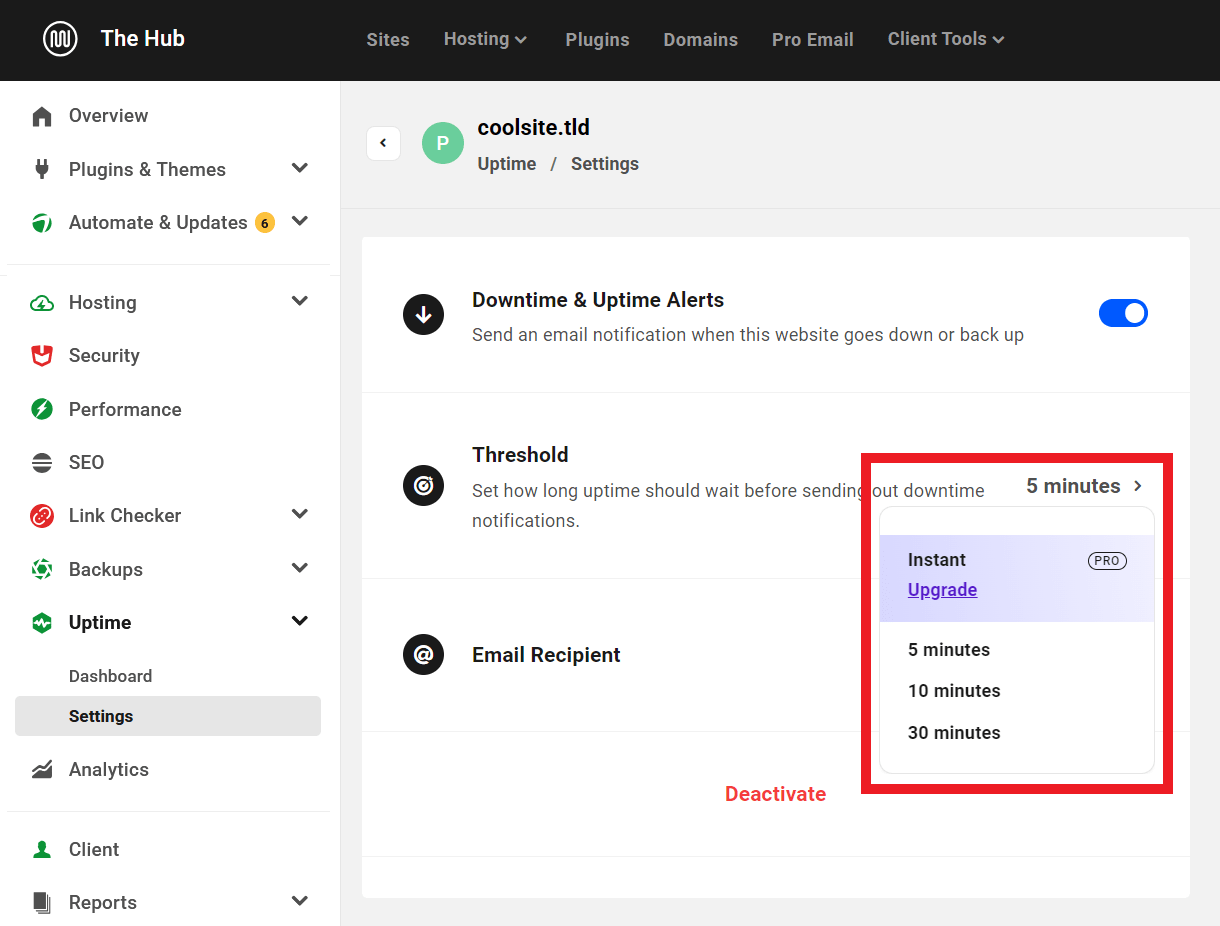
Task: Click the PRO badge beside Instant
Action: pos(1107,561)
